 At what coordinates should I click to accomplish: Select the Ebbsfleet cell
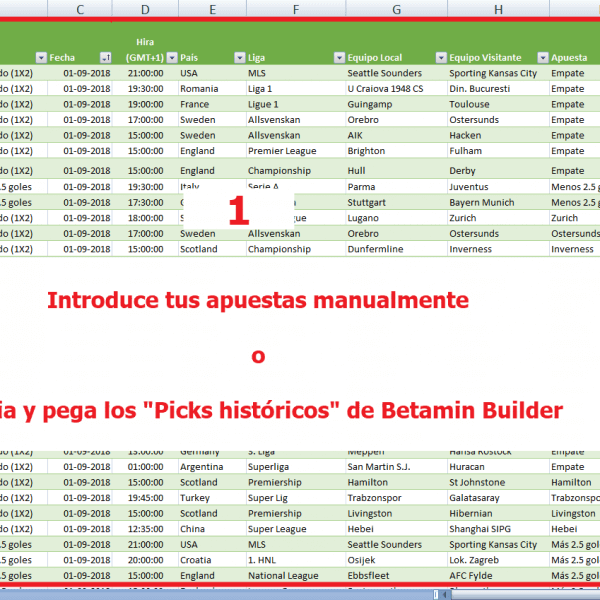pos(396,576)
